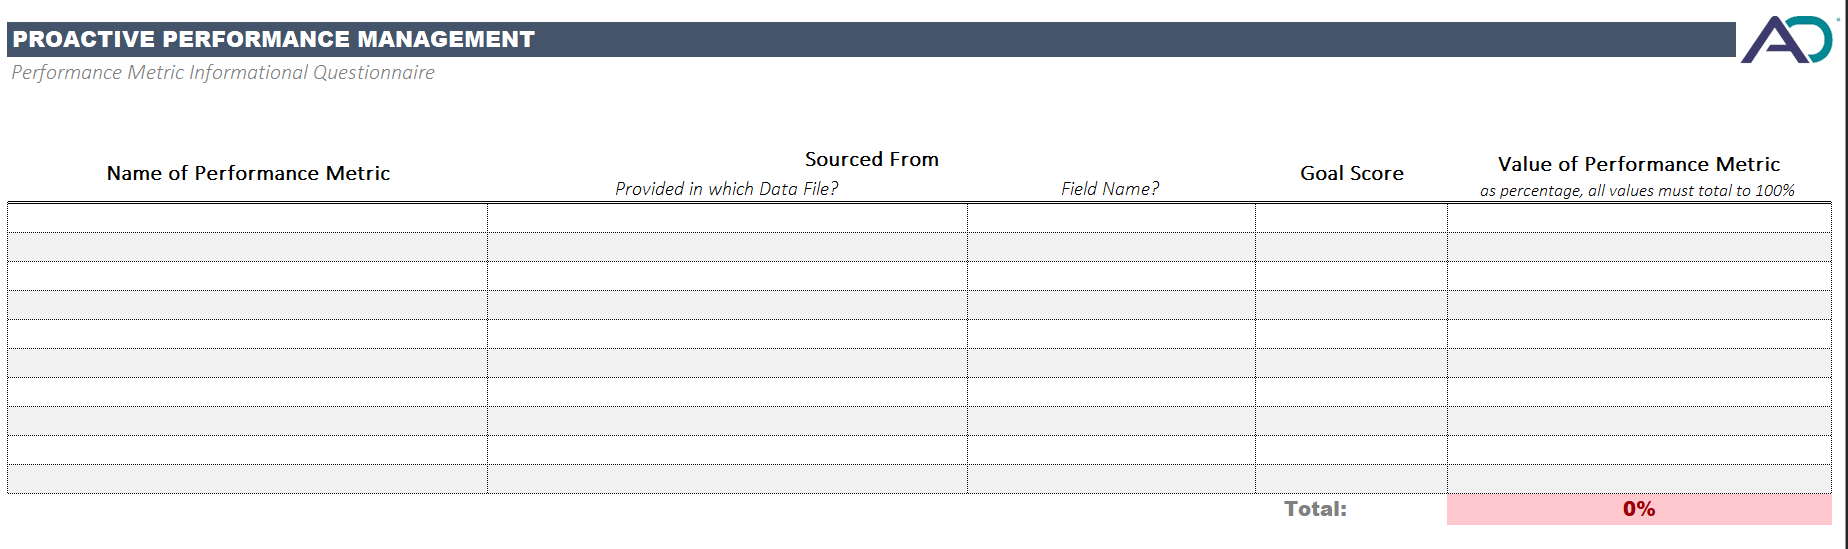Viewport: 1848px width, 549px height.
Task: Click the AD logo icon
Action: click(x=1786, y=40)
